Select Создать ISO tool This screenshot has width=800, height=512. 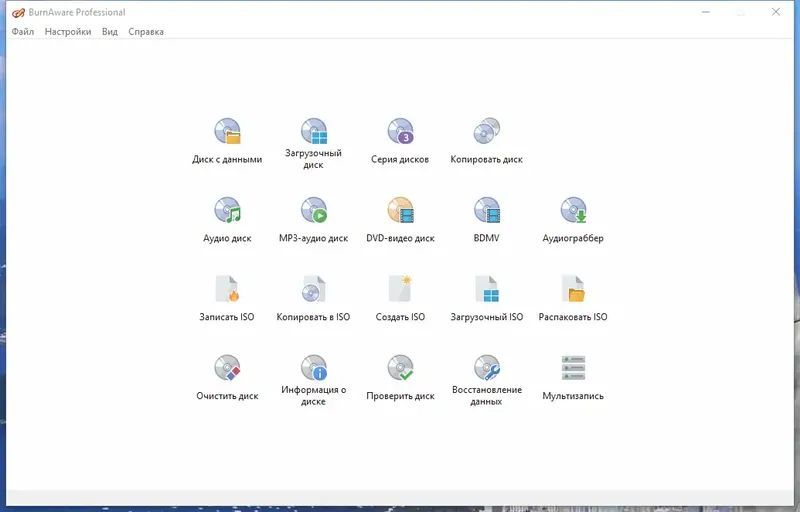click(400, 299)
